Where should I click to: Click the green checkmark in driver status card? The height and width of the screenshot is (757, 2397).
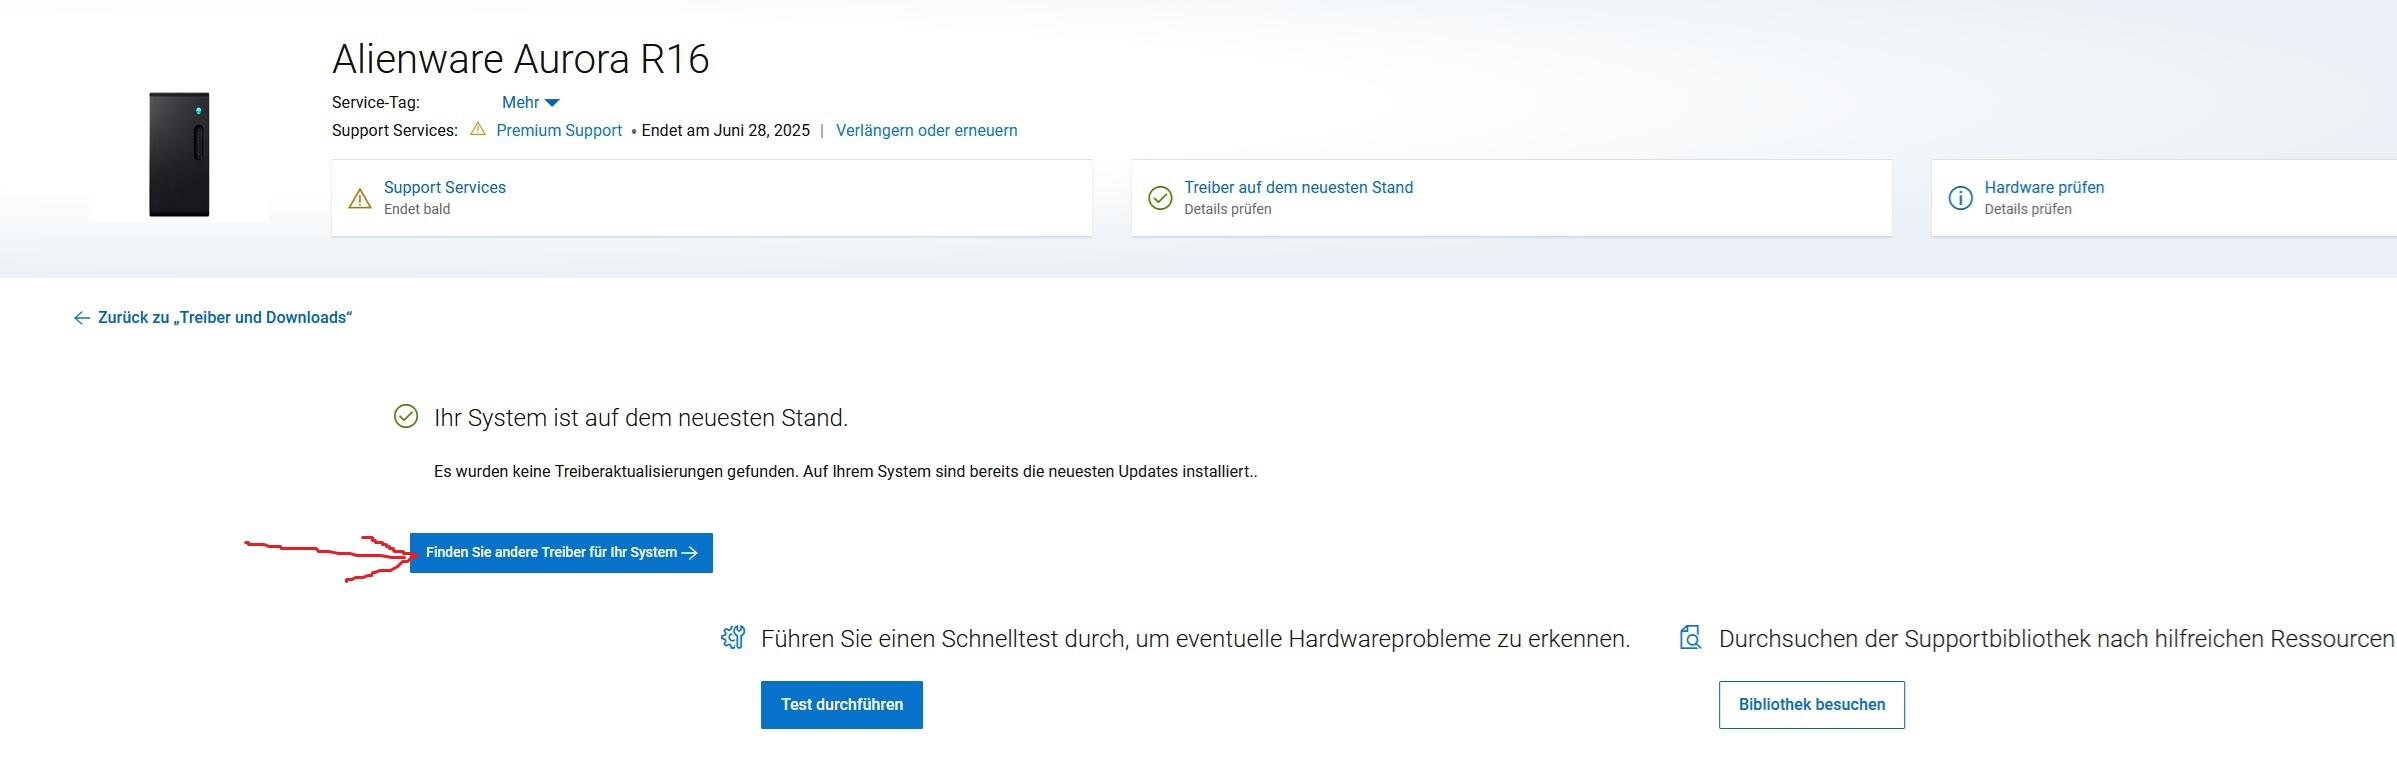tap(1160, 198)
